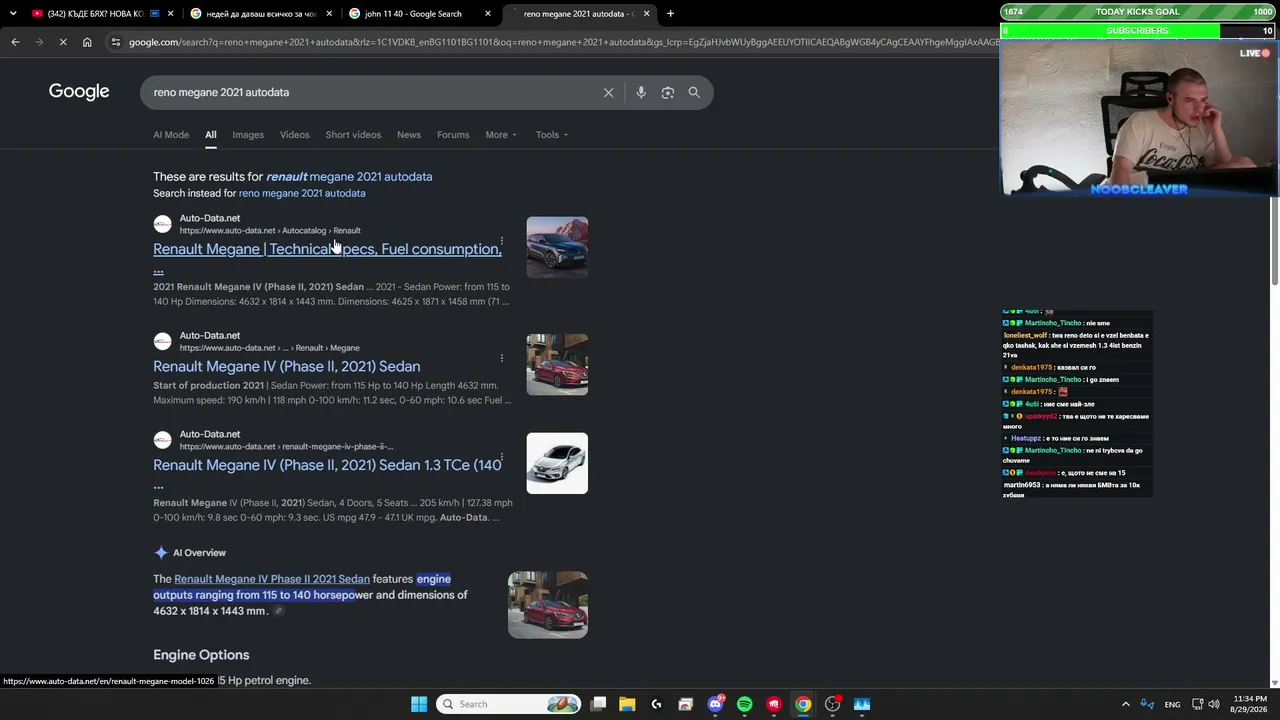This screenshot has width=1280, height=720.
Task: Open the News results tab
Action: pos(409,135)
